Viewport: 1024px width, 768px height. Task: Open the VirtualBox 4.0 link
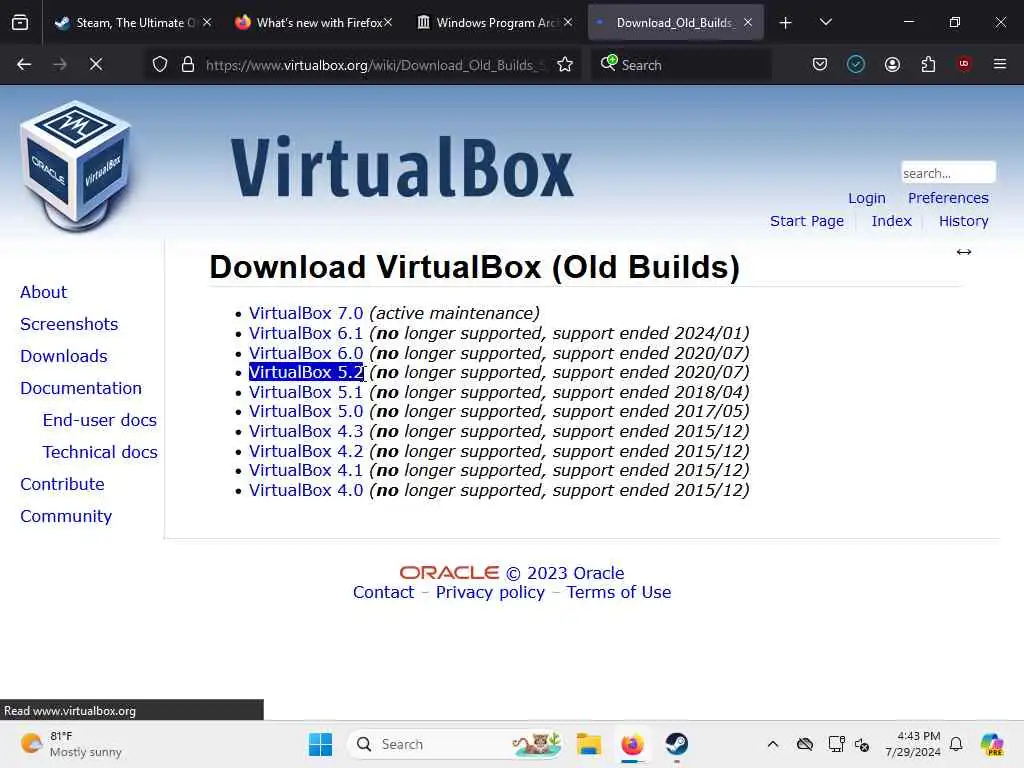306,490
